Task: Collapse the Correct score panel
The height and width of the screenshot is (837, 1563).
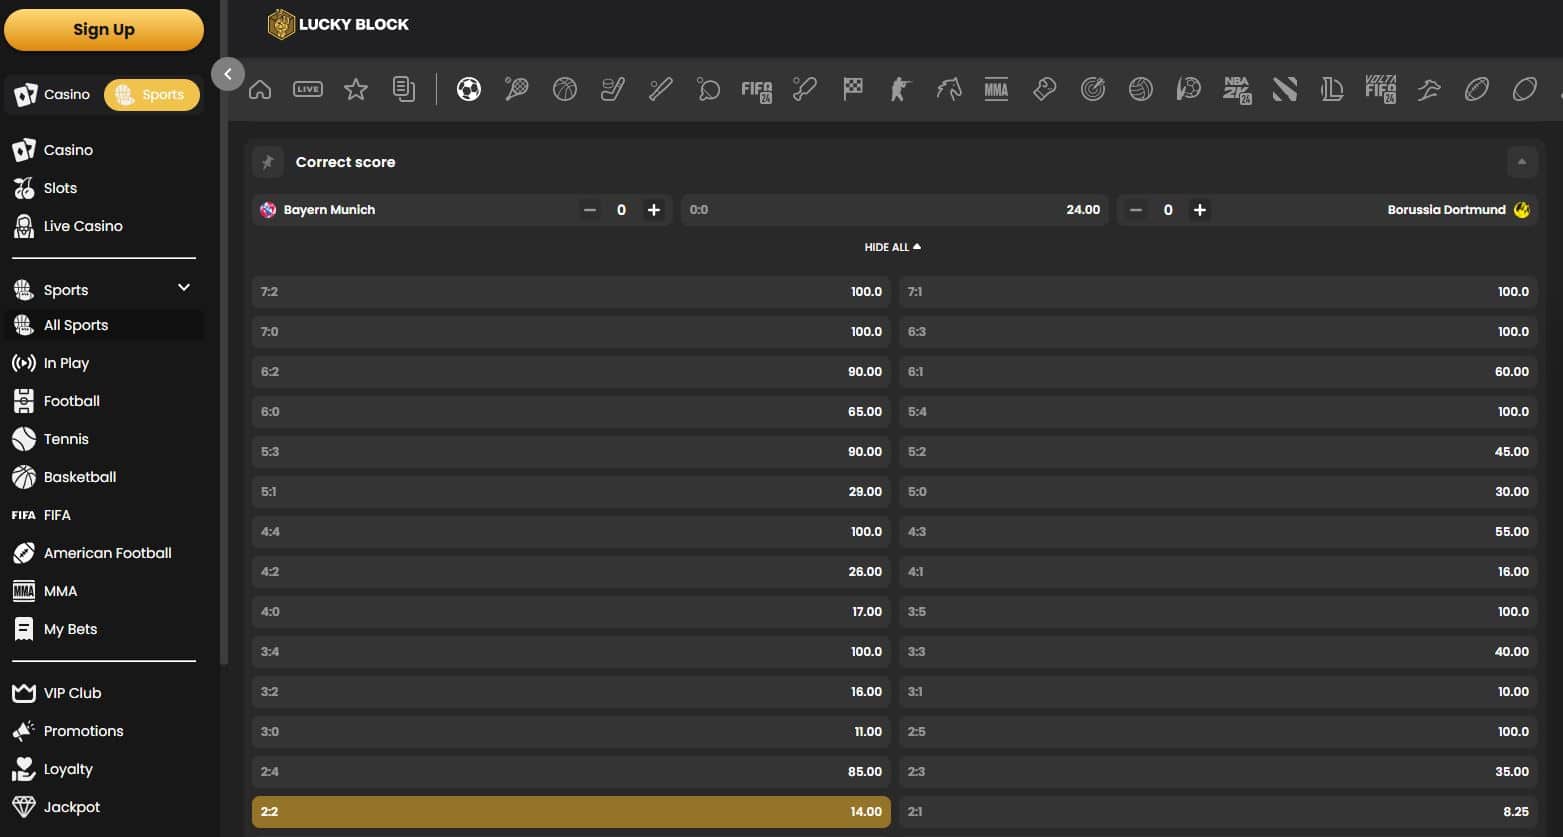Action: point(1522,162)
